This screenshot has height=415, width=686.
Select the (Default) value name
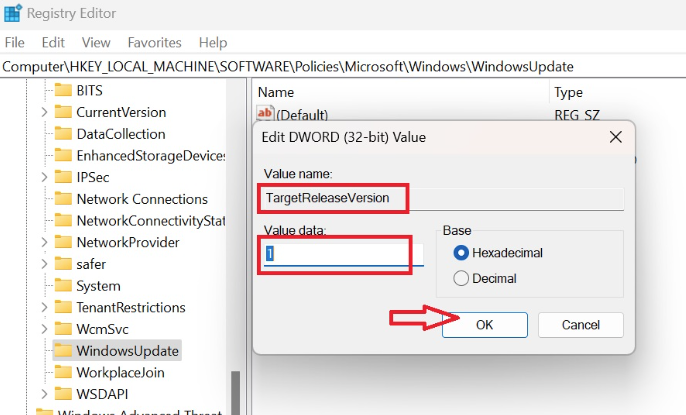point(302,115)
